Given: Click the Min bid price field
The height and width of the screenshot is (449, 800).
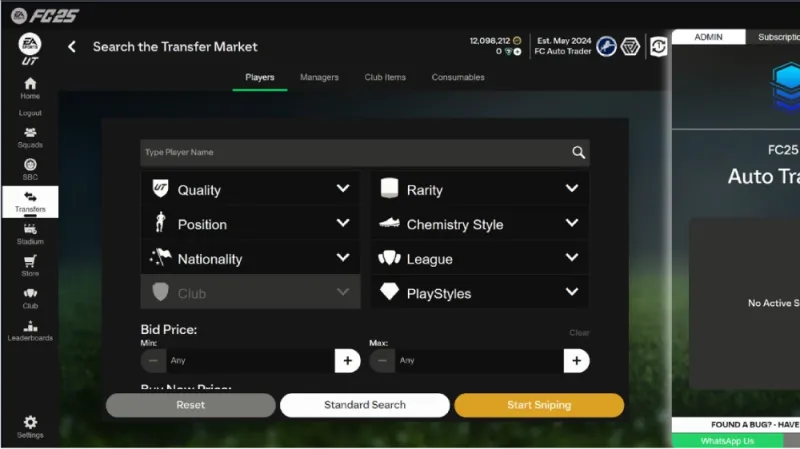Looking at the screenshot, I should (x=251, y=361).
